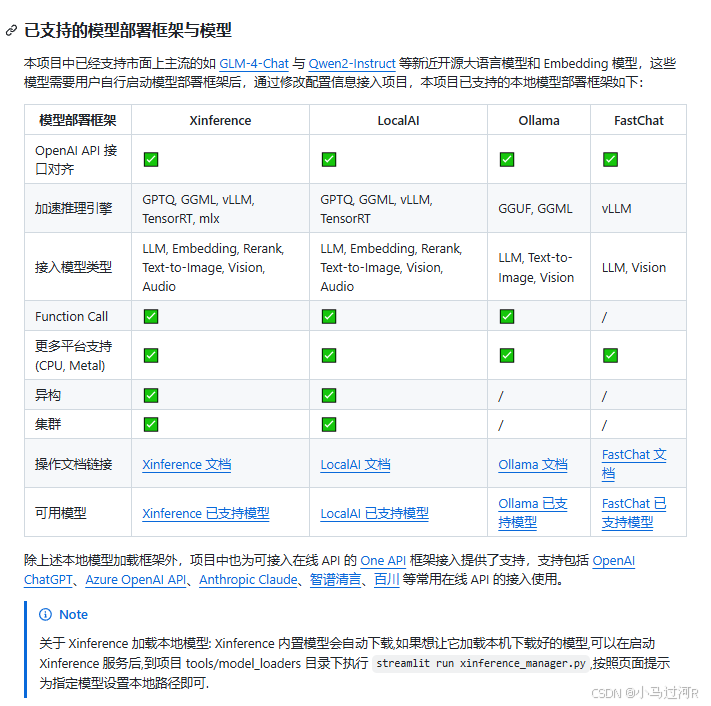The width and height of the screenshot is (711, 706).
Task: Click FastChat checkmark in 更多平台支持 row
Action: coord(610,355)
